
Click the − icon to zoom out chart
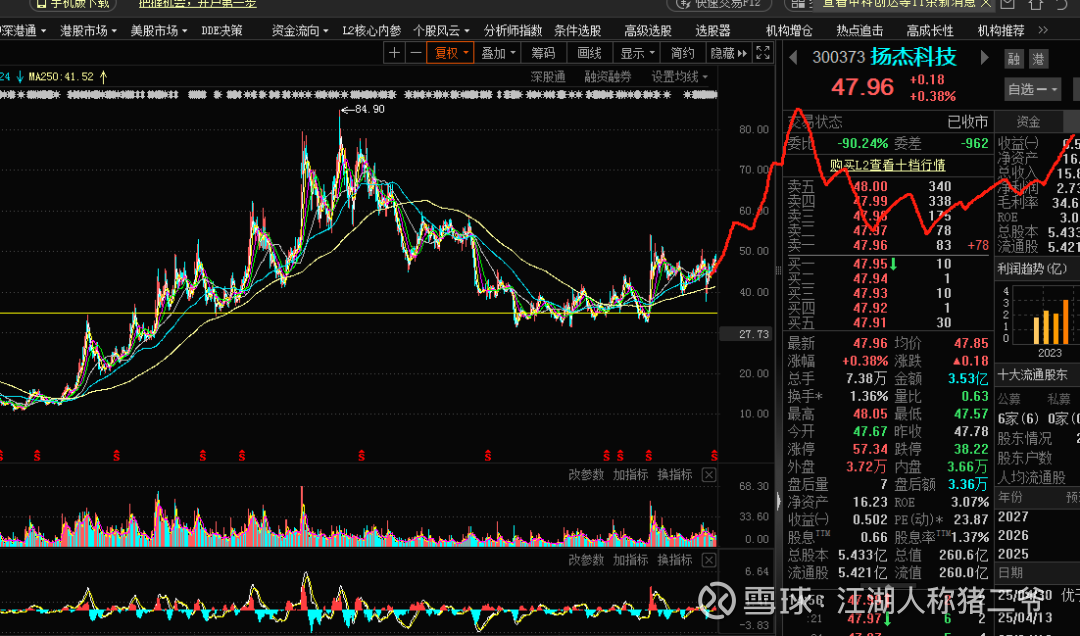point(418,52)
